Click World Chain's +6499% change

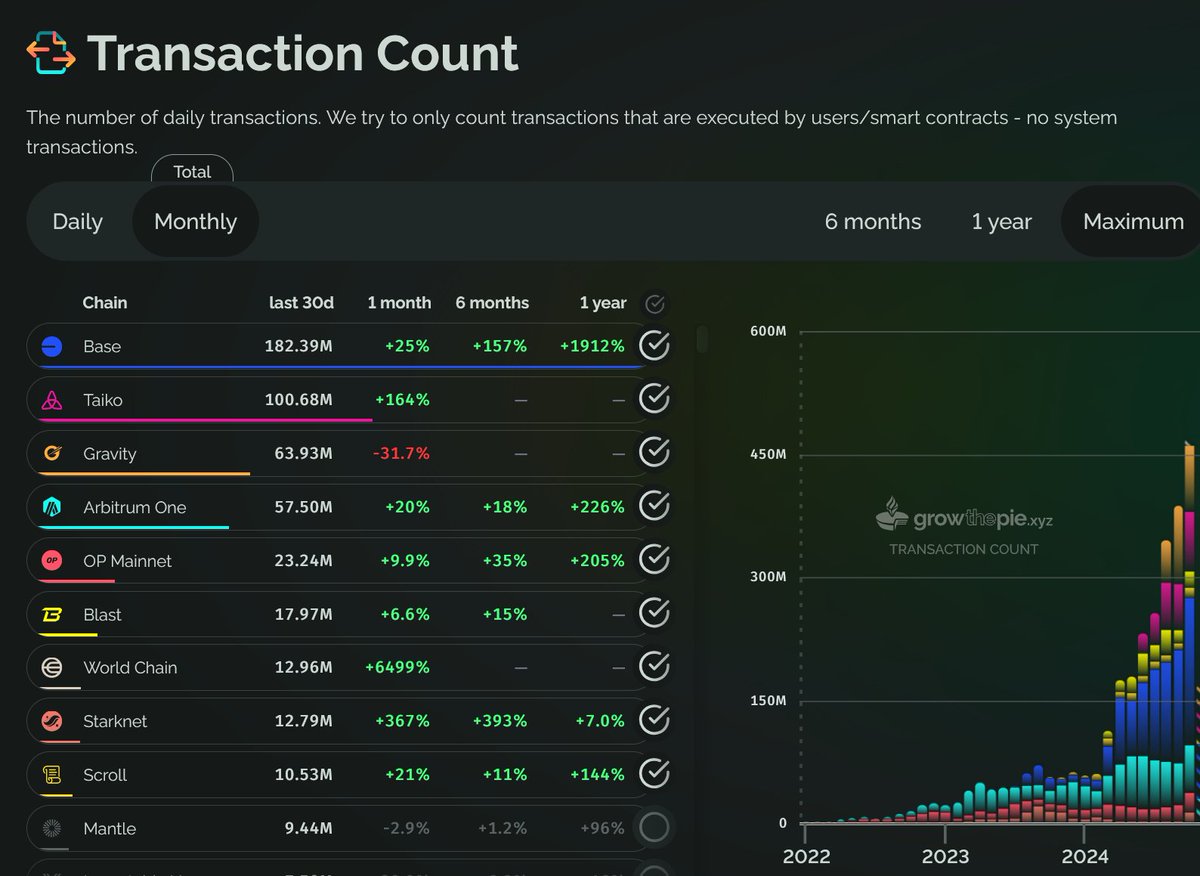pyautogui.click(x=397, y=667)
